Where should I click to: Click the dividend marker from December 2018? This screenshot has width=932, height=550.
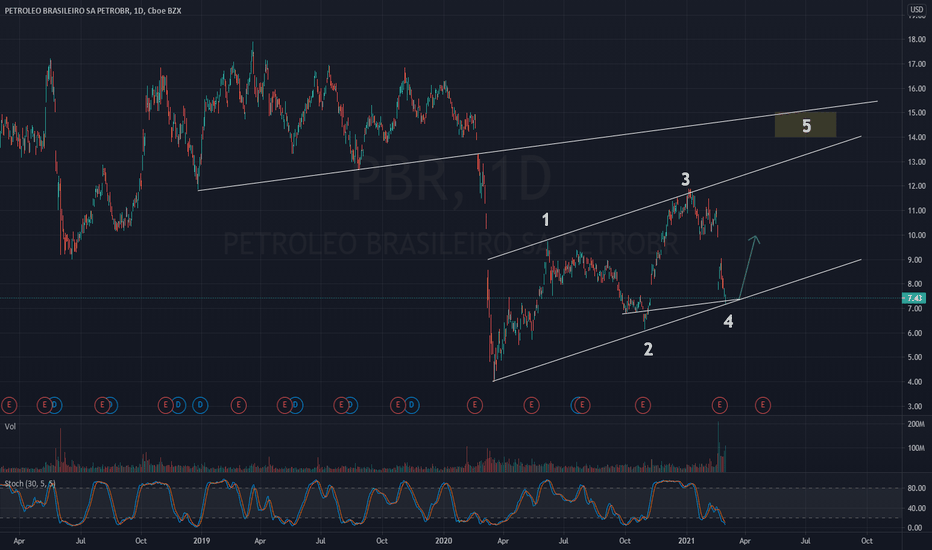178,406
